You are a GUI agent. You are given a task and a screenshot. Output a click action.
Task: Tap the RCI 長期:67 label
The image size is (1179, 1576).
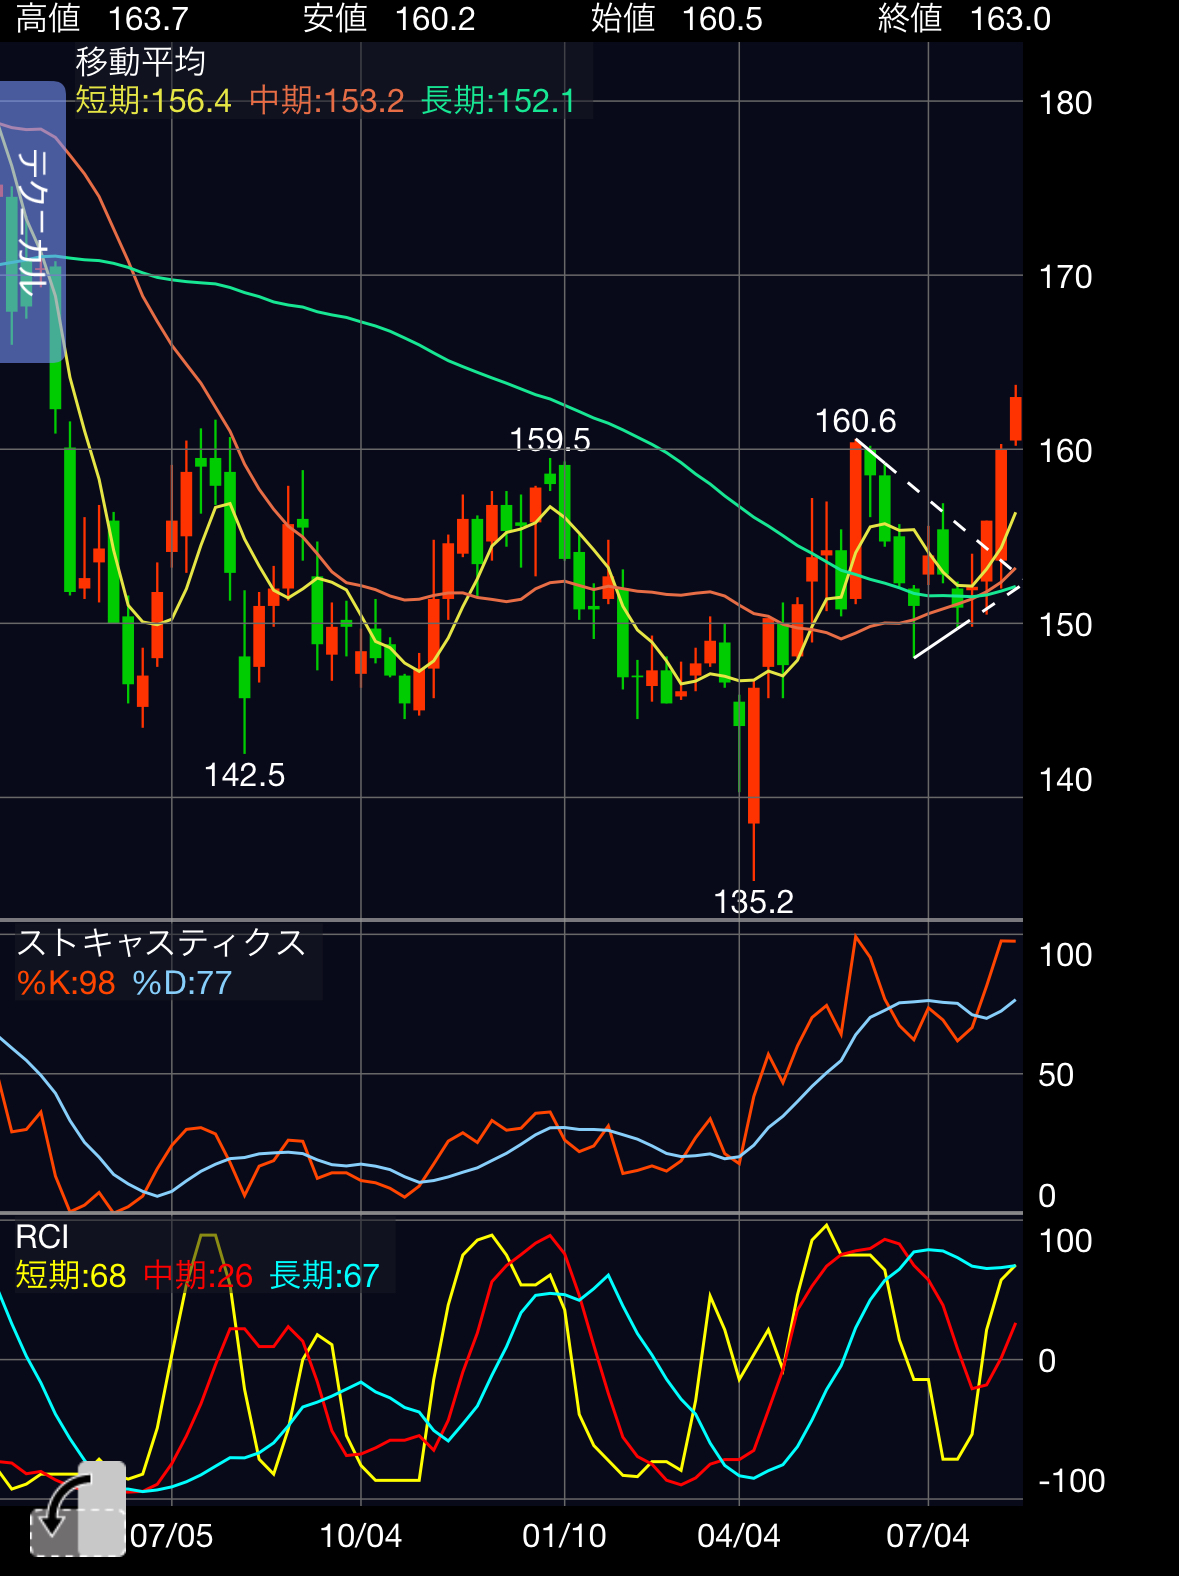point(324,1276)
